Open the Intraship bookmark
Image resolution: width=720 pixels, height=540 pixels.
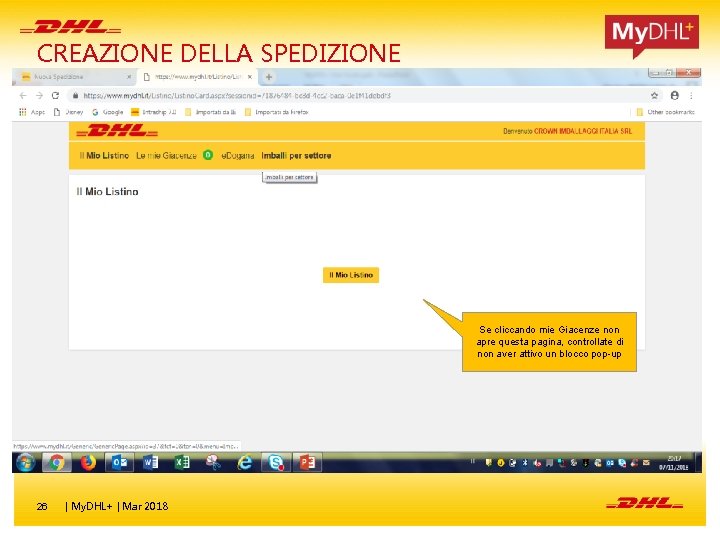(x=153, y=112)
